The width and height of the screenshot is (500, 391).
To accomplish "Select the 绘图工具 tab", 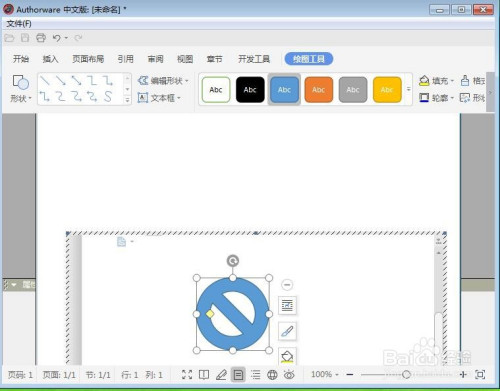I will (x=309, y=59).
